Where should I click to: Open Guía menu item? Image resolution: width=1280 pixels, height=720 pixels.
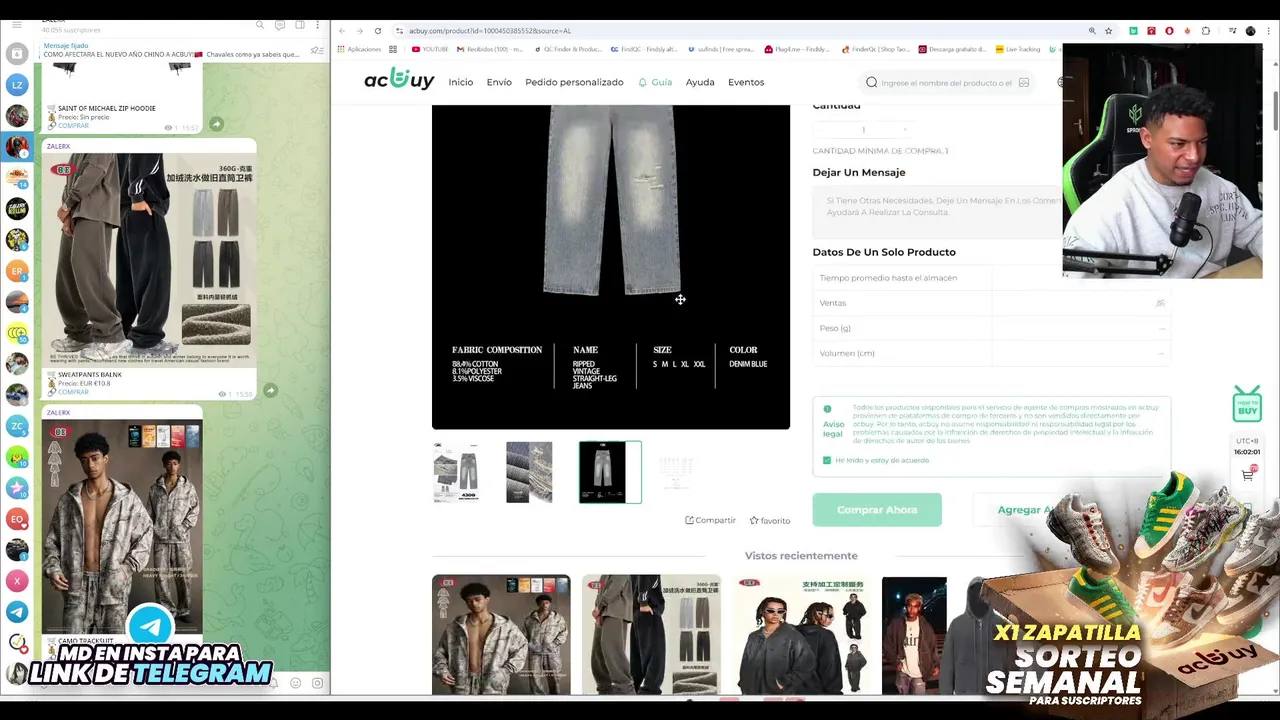click(655, 82)
